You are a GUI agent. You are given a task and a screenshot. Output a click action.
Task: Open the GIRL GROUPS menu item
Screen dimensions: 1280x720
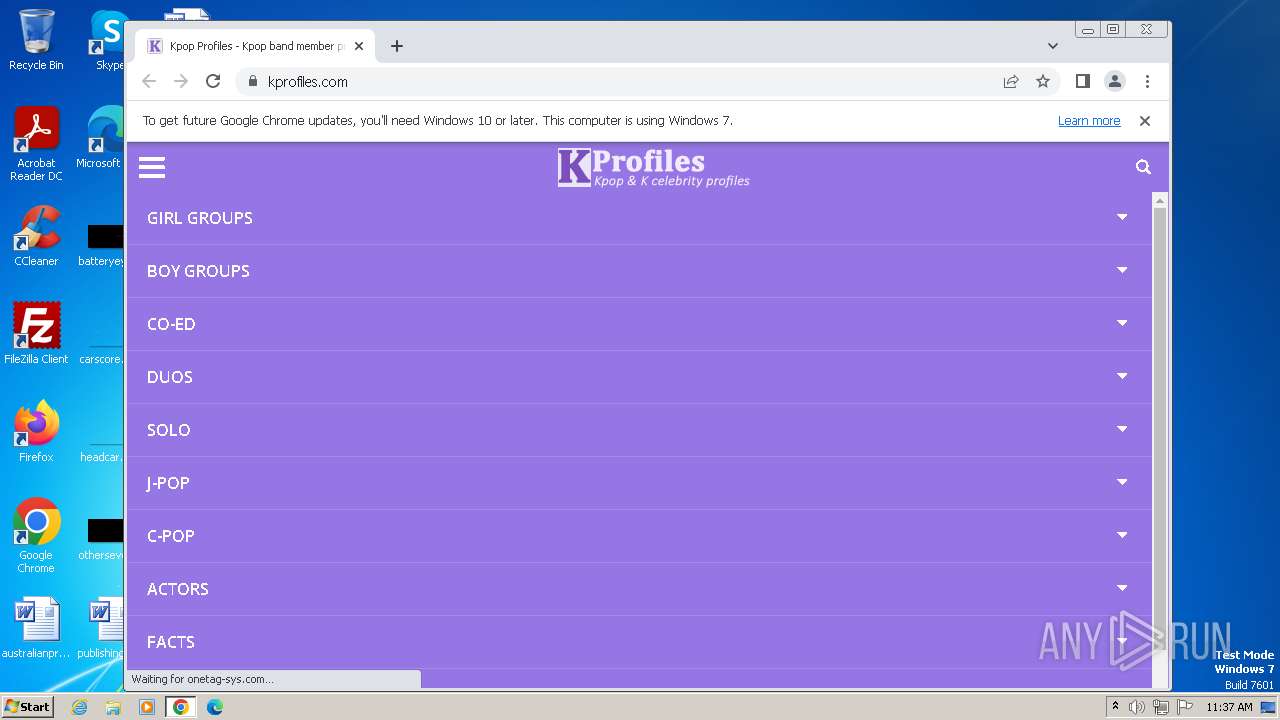pos(200,218)
